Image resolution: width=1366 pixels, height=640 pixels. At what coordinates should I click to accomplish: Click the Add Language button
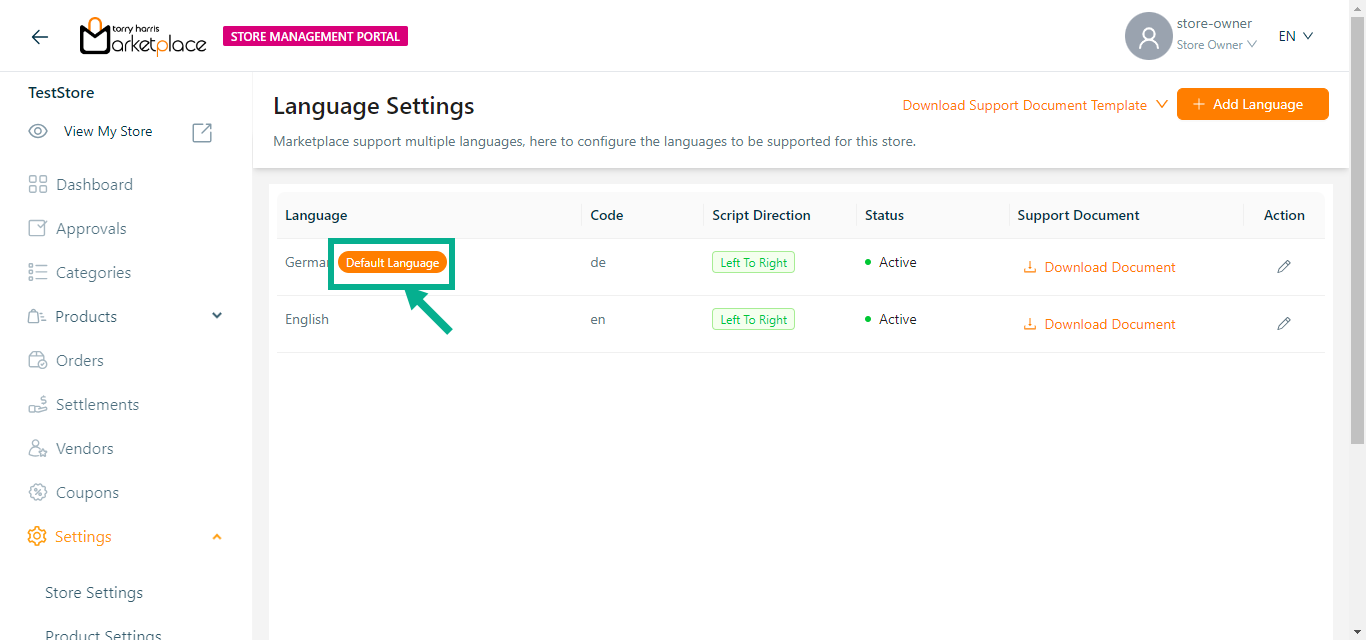(x=1252, y=104)
